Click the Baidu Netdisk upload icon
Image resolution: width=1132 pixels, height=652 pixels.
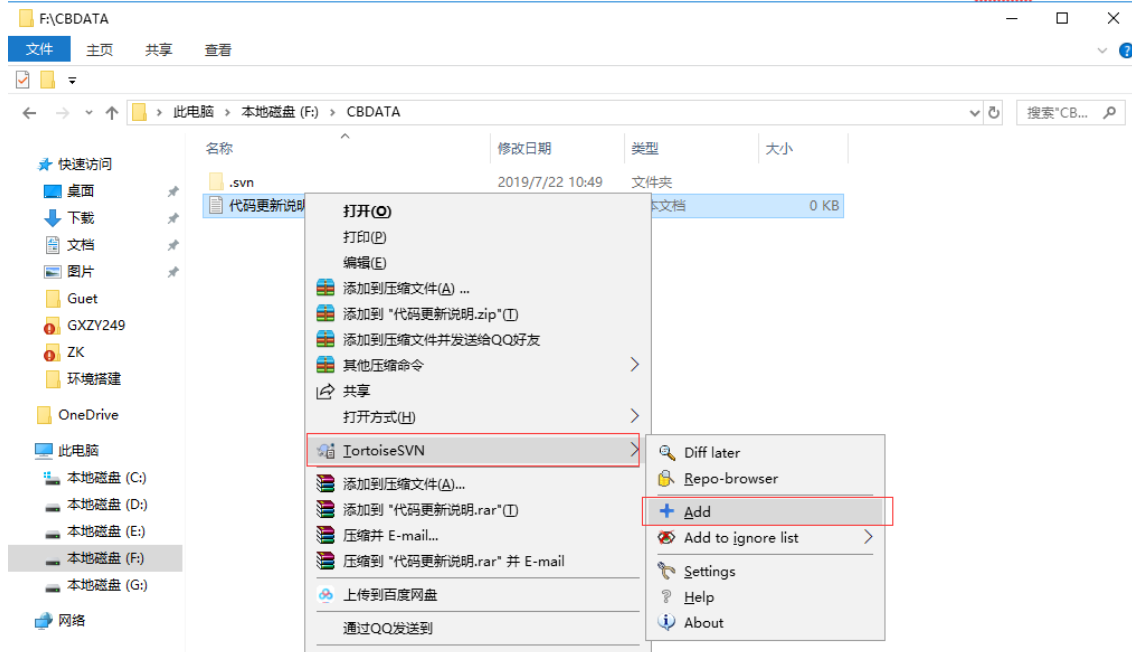pyautogui.click(x=326, y=595)
